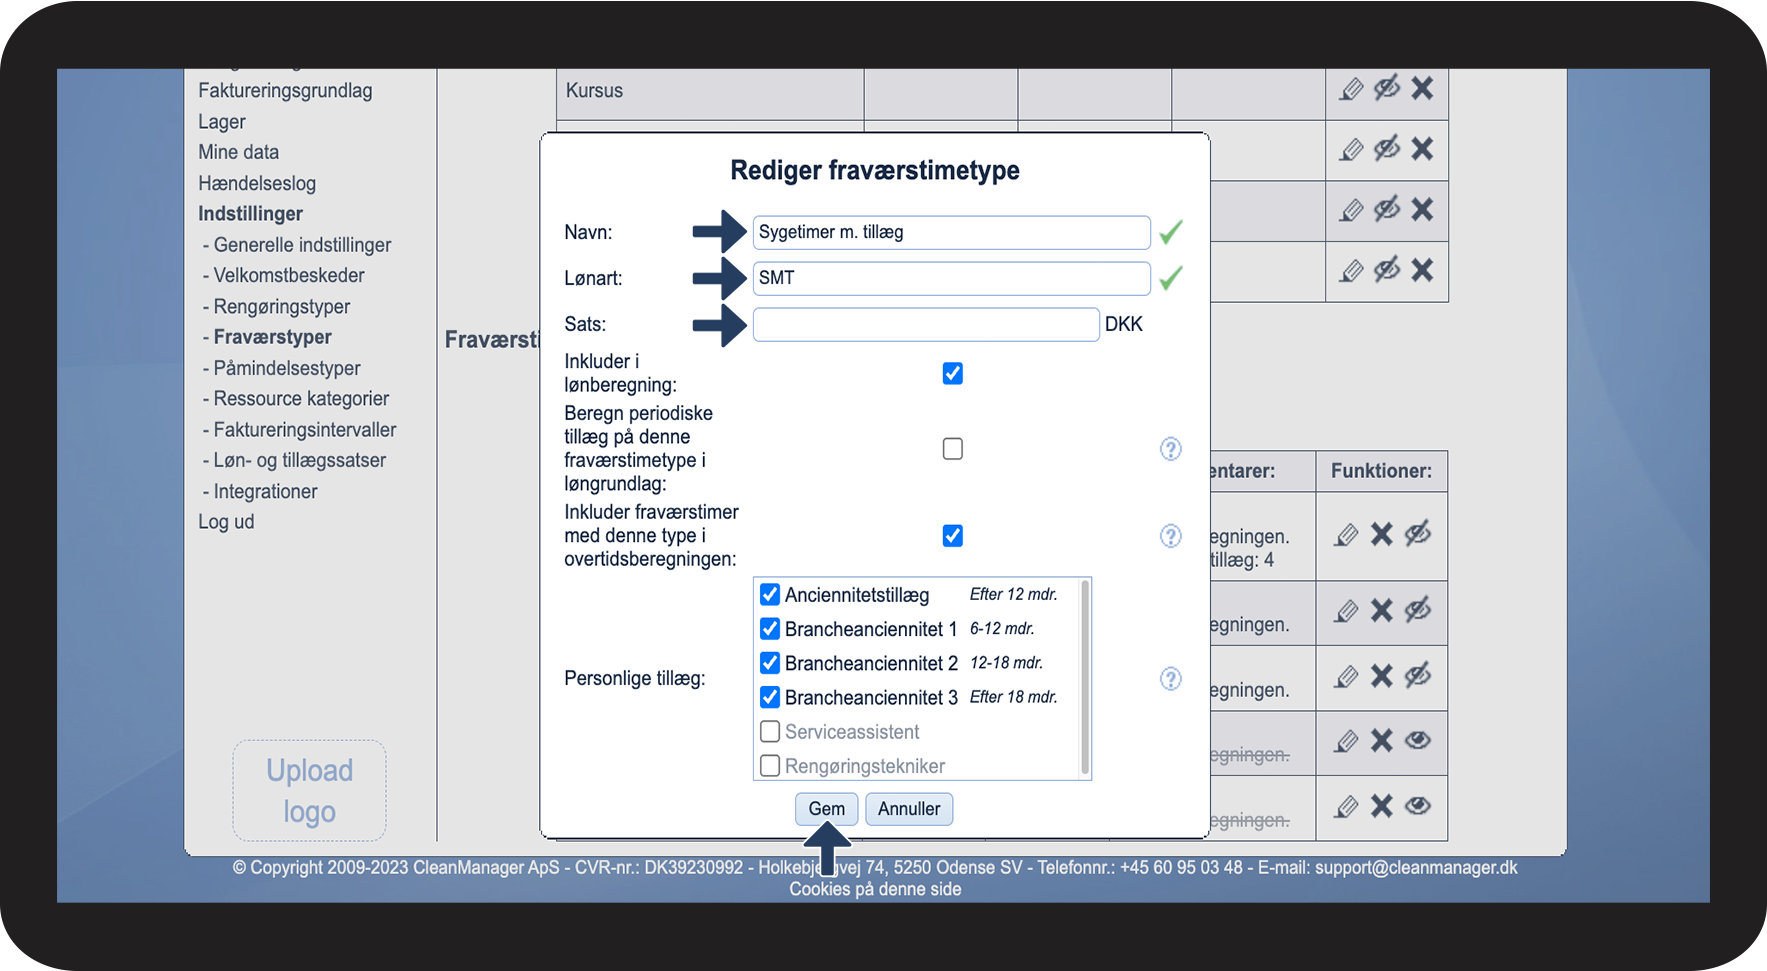Click the pencil edit icon in Kursus row
The image size is (1767, 971).
[1351, 89]
